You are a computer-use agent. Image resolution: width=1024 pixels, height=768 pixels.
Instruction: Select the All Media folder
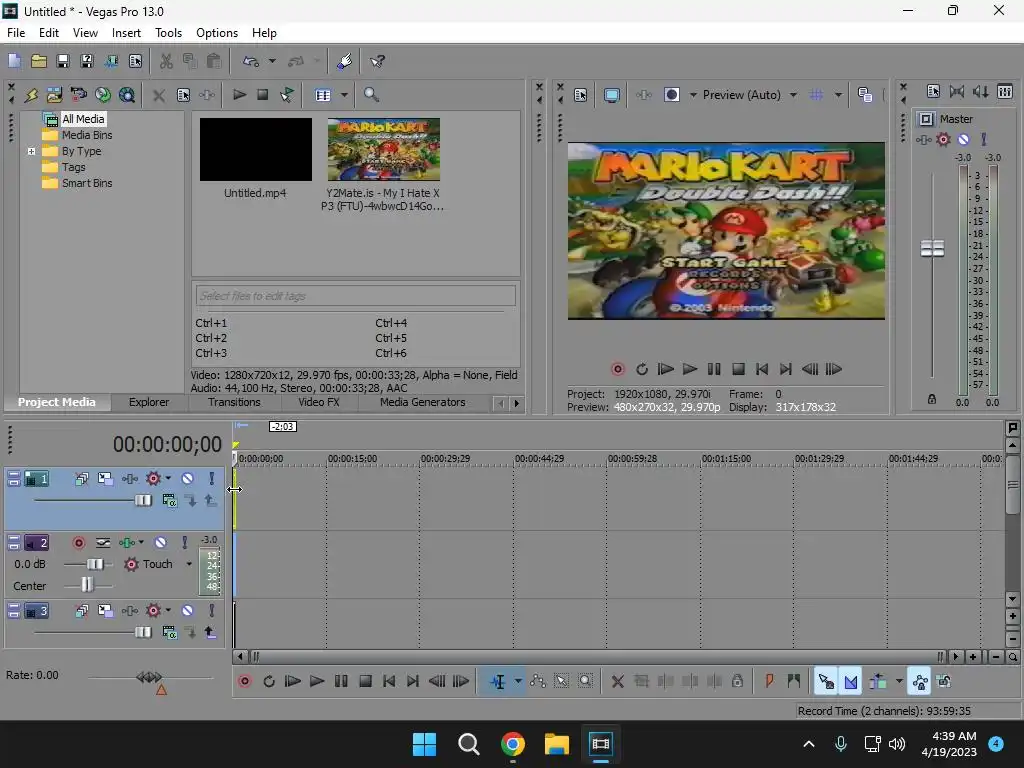point(83,119)
